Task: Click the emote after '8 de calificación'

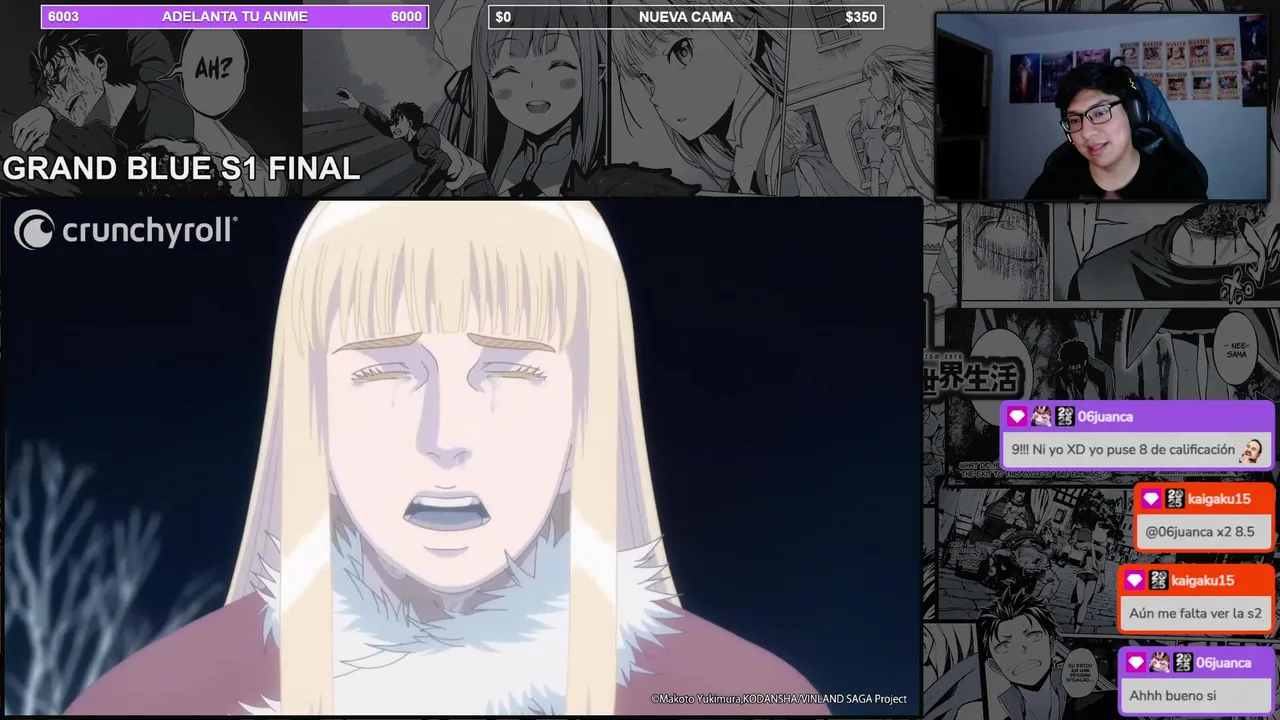Action: [1251, 450]
